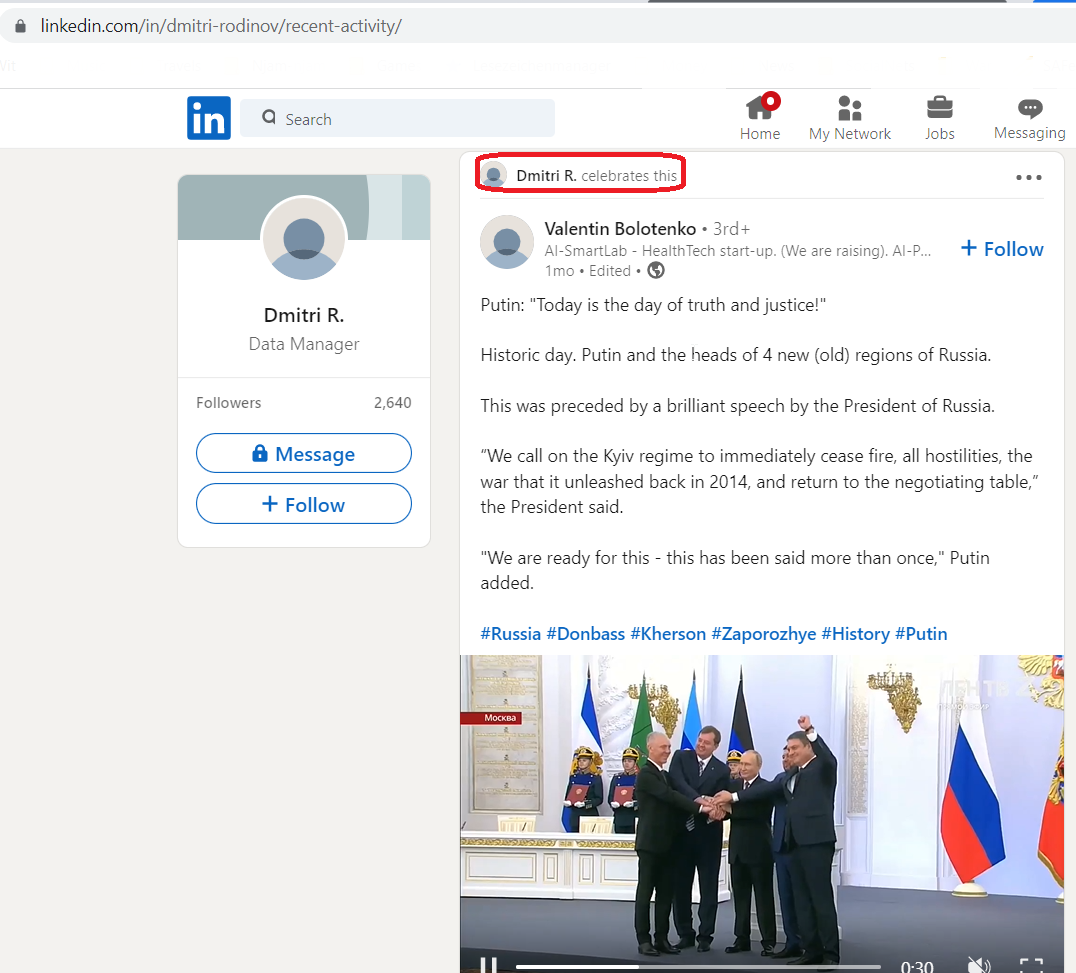Open the Dmitri R. link above the post
The width and height of the screenshot is (1076, 973).
pos(546,176)
